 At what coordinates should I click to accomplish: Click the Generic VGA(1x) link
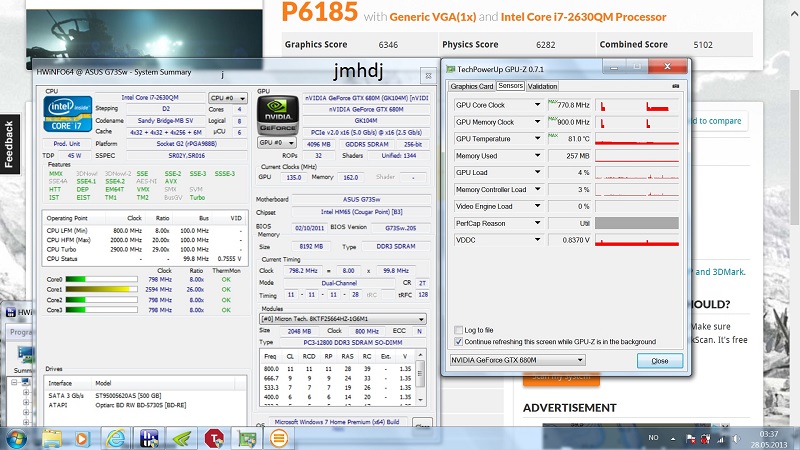[433, 17]
